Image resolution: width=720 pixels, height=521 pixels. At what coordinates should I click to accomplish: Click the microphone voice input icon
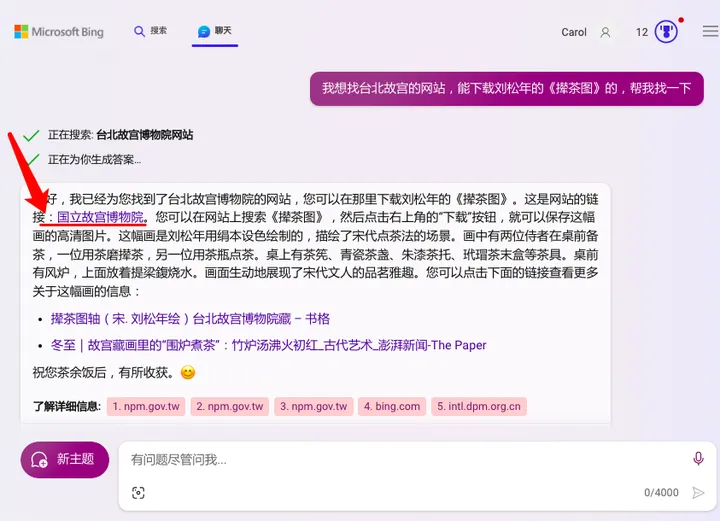[x=698, y=458]
